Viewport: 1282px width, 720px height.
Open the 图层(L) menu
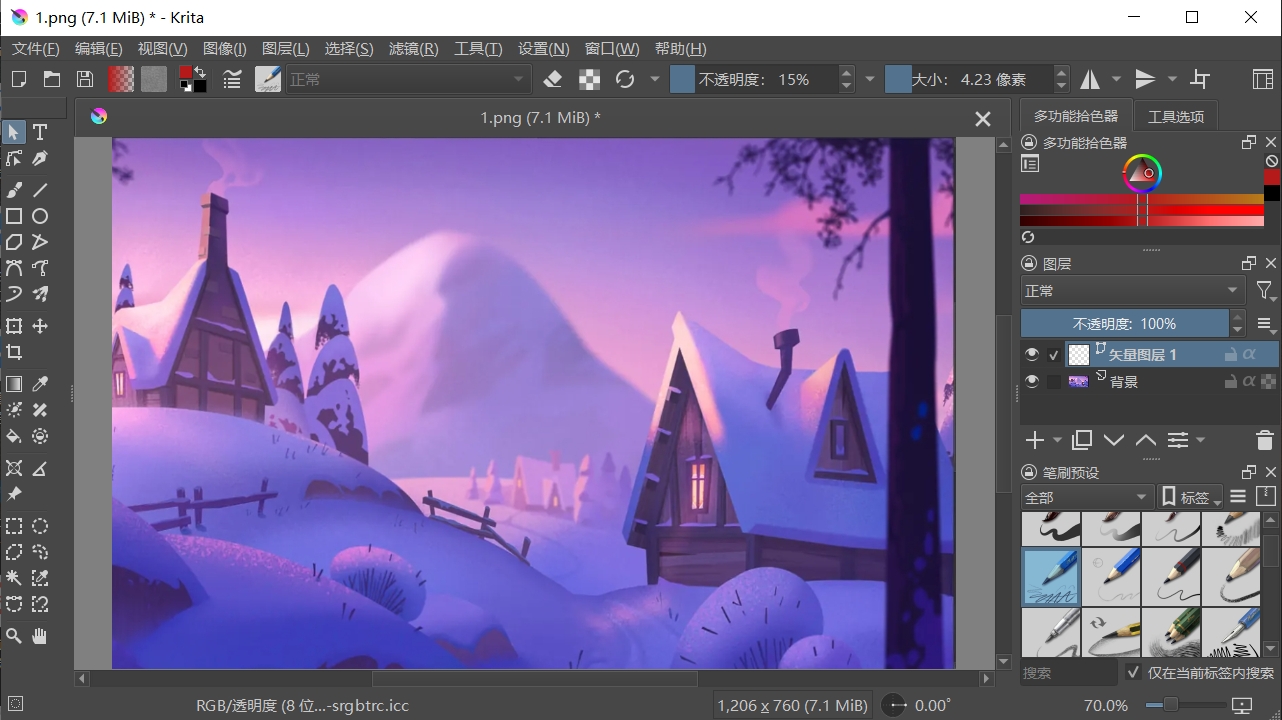286,49
